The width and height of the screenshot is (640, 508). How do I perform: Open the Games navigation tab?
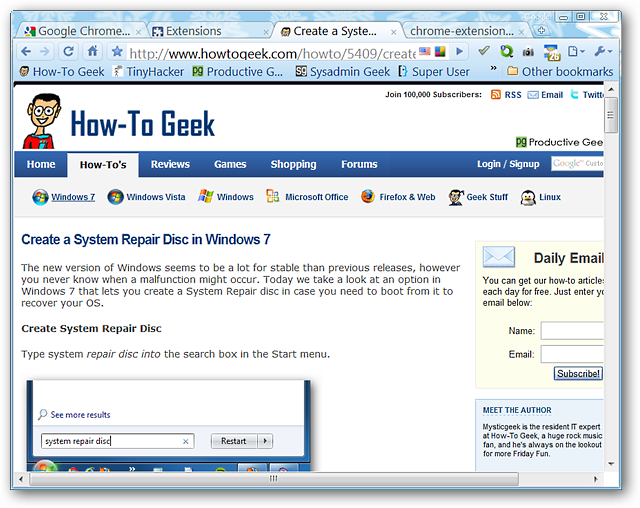230,164
